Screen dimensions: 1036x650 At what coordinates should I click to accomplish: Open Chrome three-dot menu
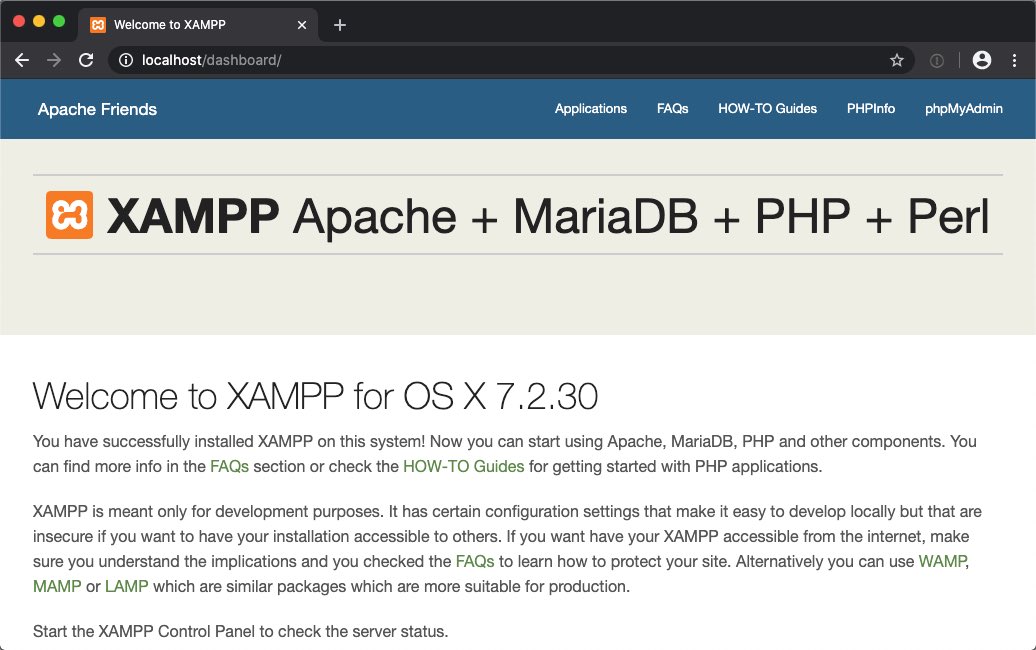coord(1014,60)
